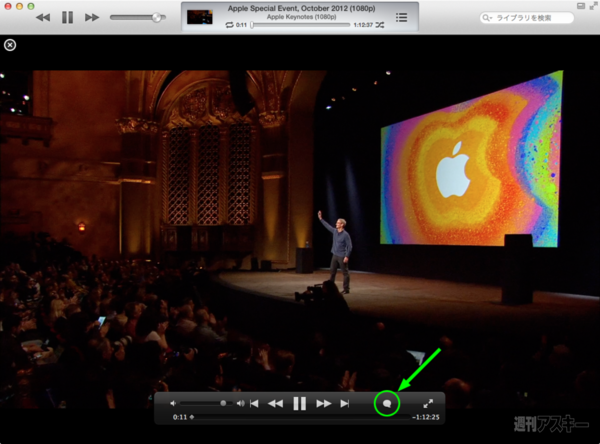Fast-forward using overlay double-arrow button

pyautogui.click(x=324, y=403)
